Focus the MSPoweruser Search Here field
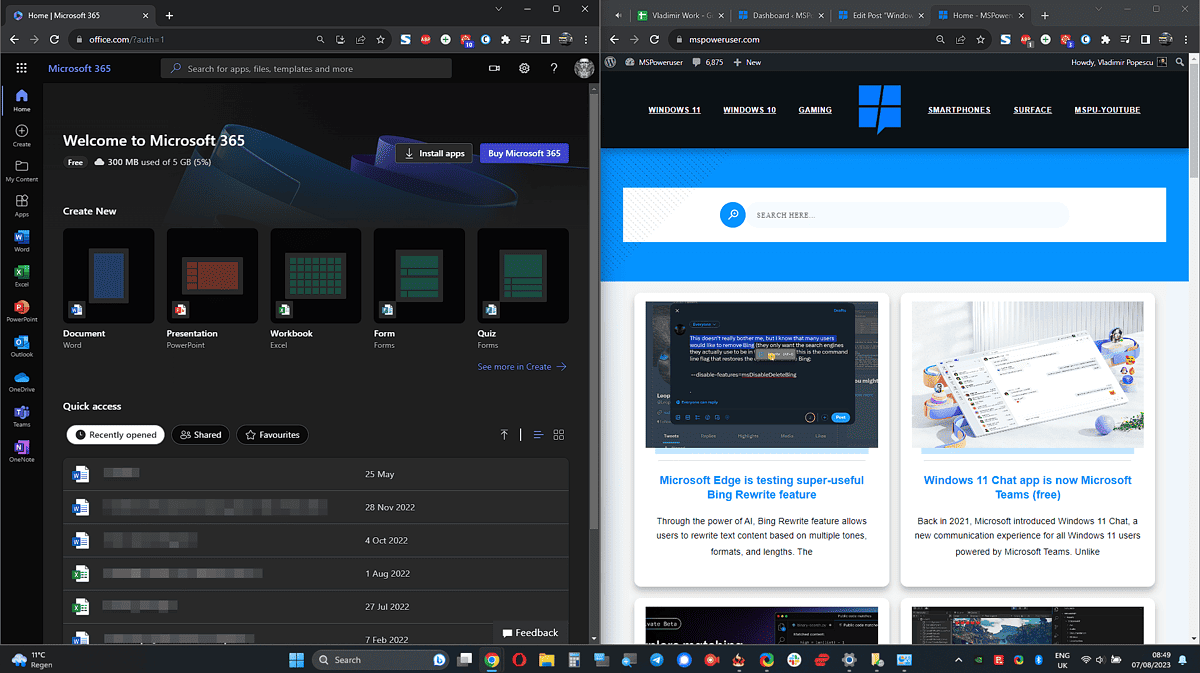This screenshot has height=673, width=1200. coord(910,215)
